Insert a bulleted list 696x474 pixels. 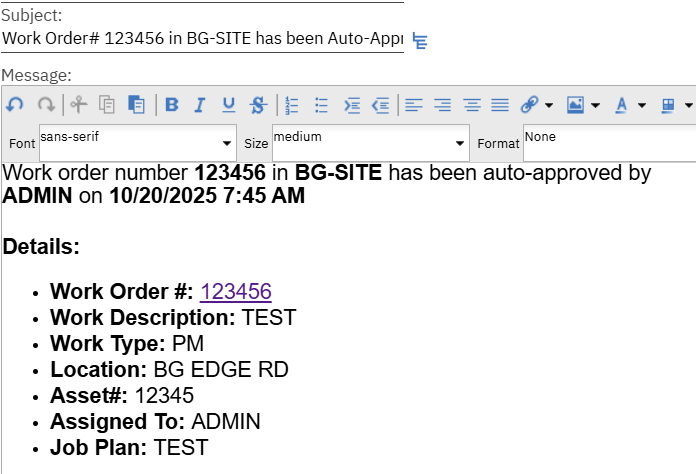pyautogui.click(x=321, y=104)
